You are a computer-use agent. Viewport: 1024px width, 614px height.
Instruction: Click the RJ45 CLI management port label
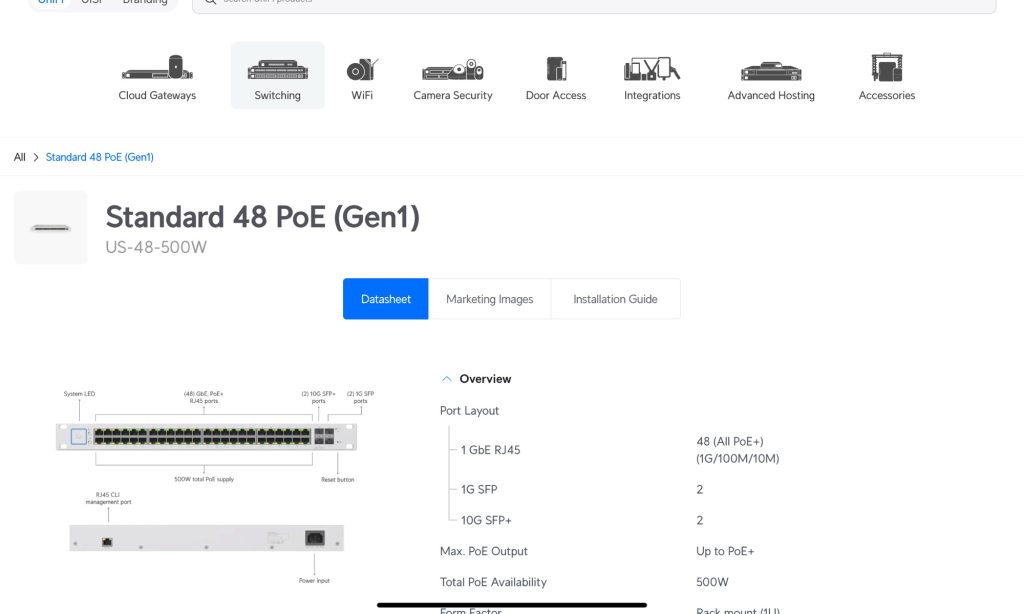click(x=108, y=498)
